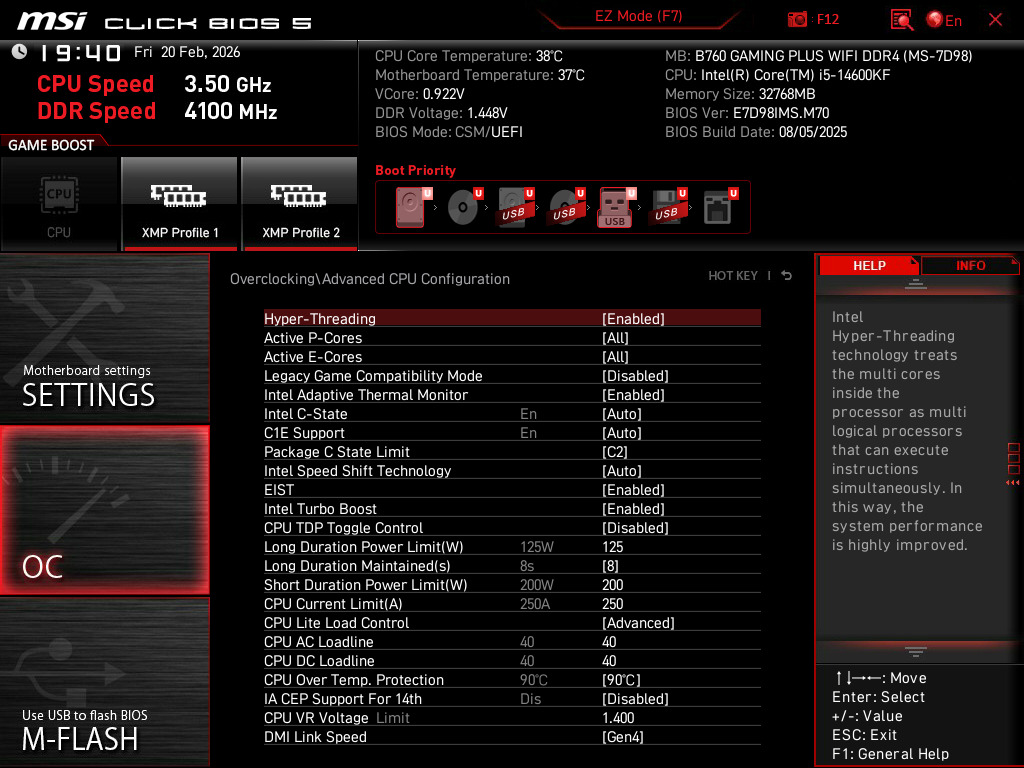This screenshot has width=1024, height=768.
Task: Enable XMP Profile 2
Action: pyautogui.click(x=300, y=204)
